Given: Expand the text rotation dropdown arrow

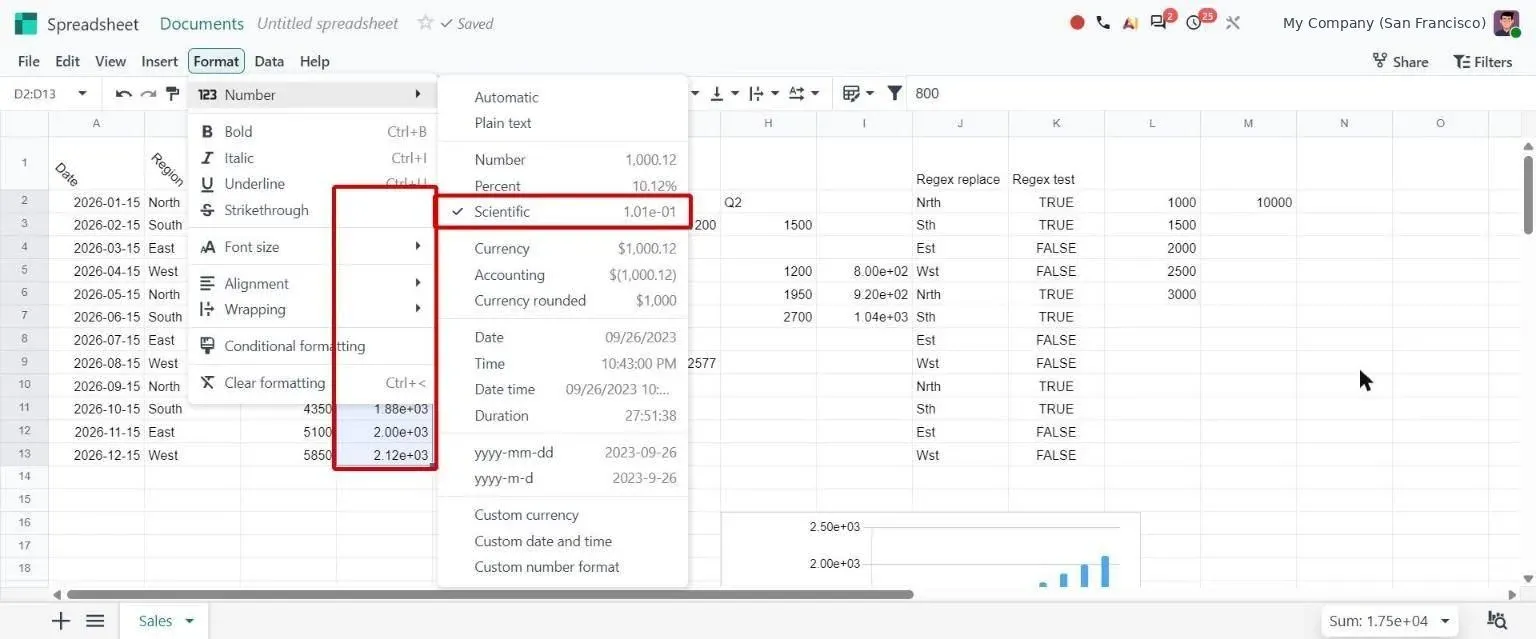Looking at the screenshot, I should tap(815, 93).
